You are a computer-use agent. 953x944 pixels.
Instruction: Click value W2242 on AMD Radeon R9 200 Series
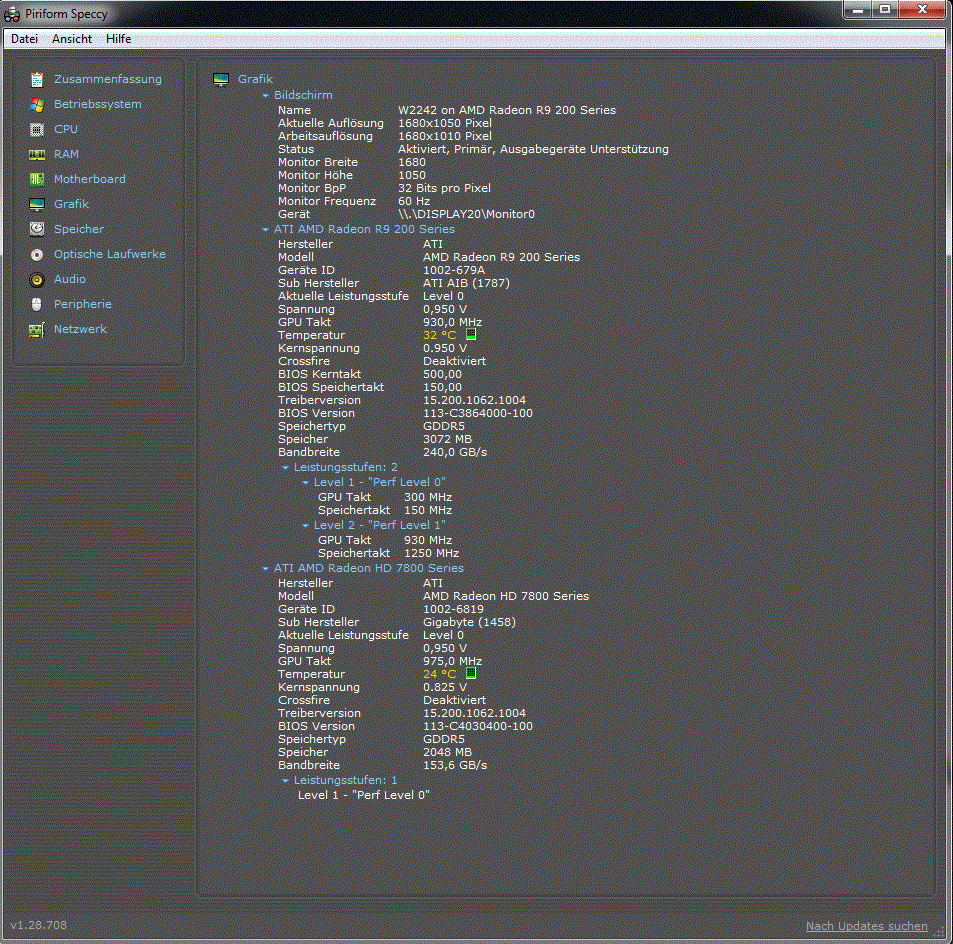pos(507,110)
